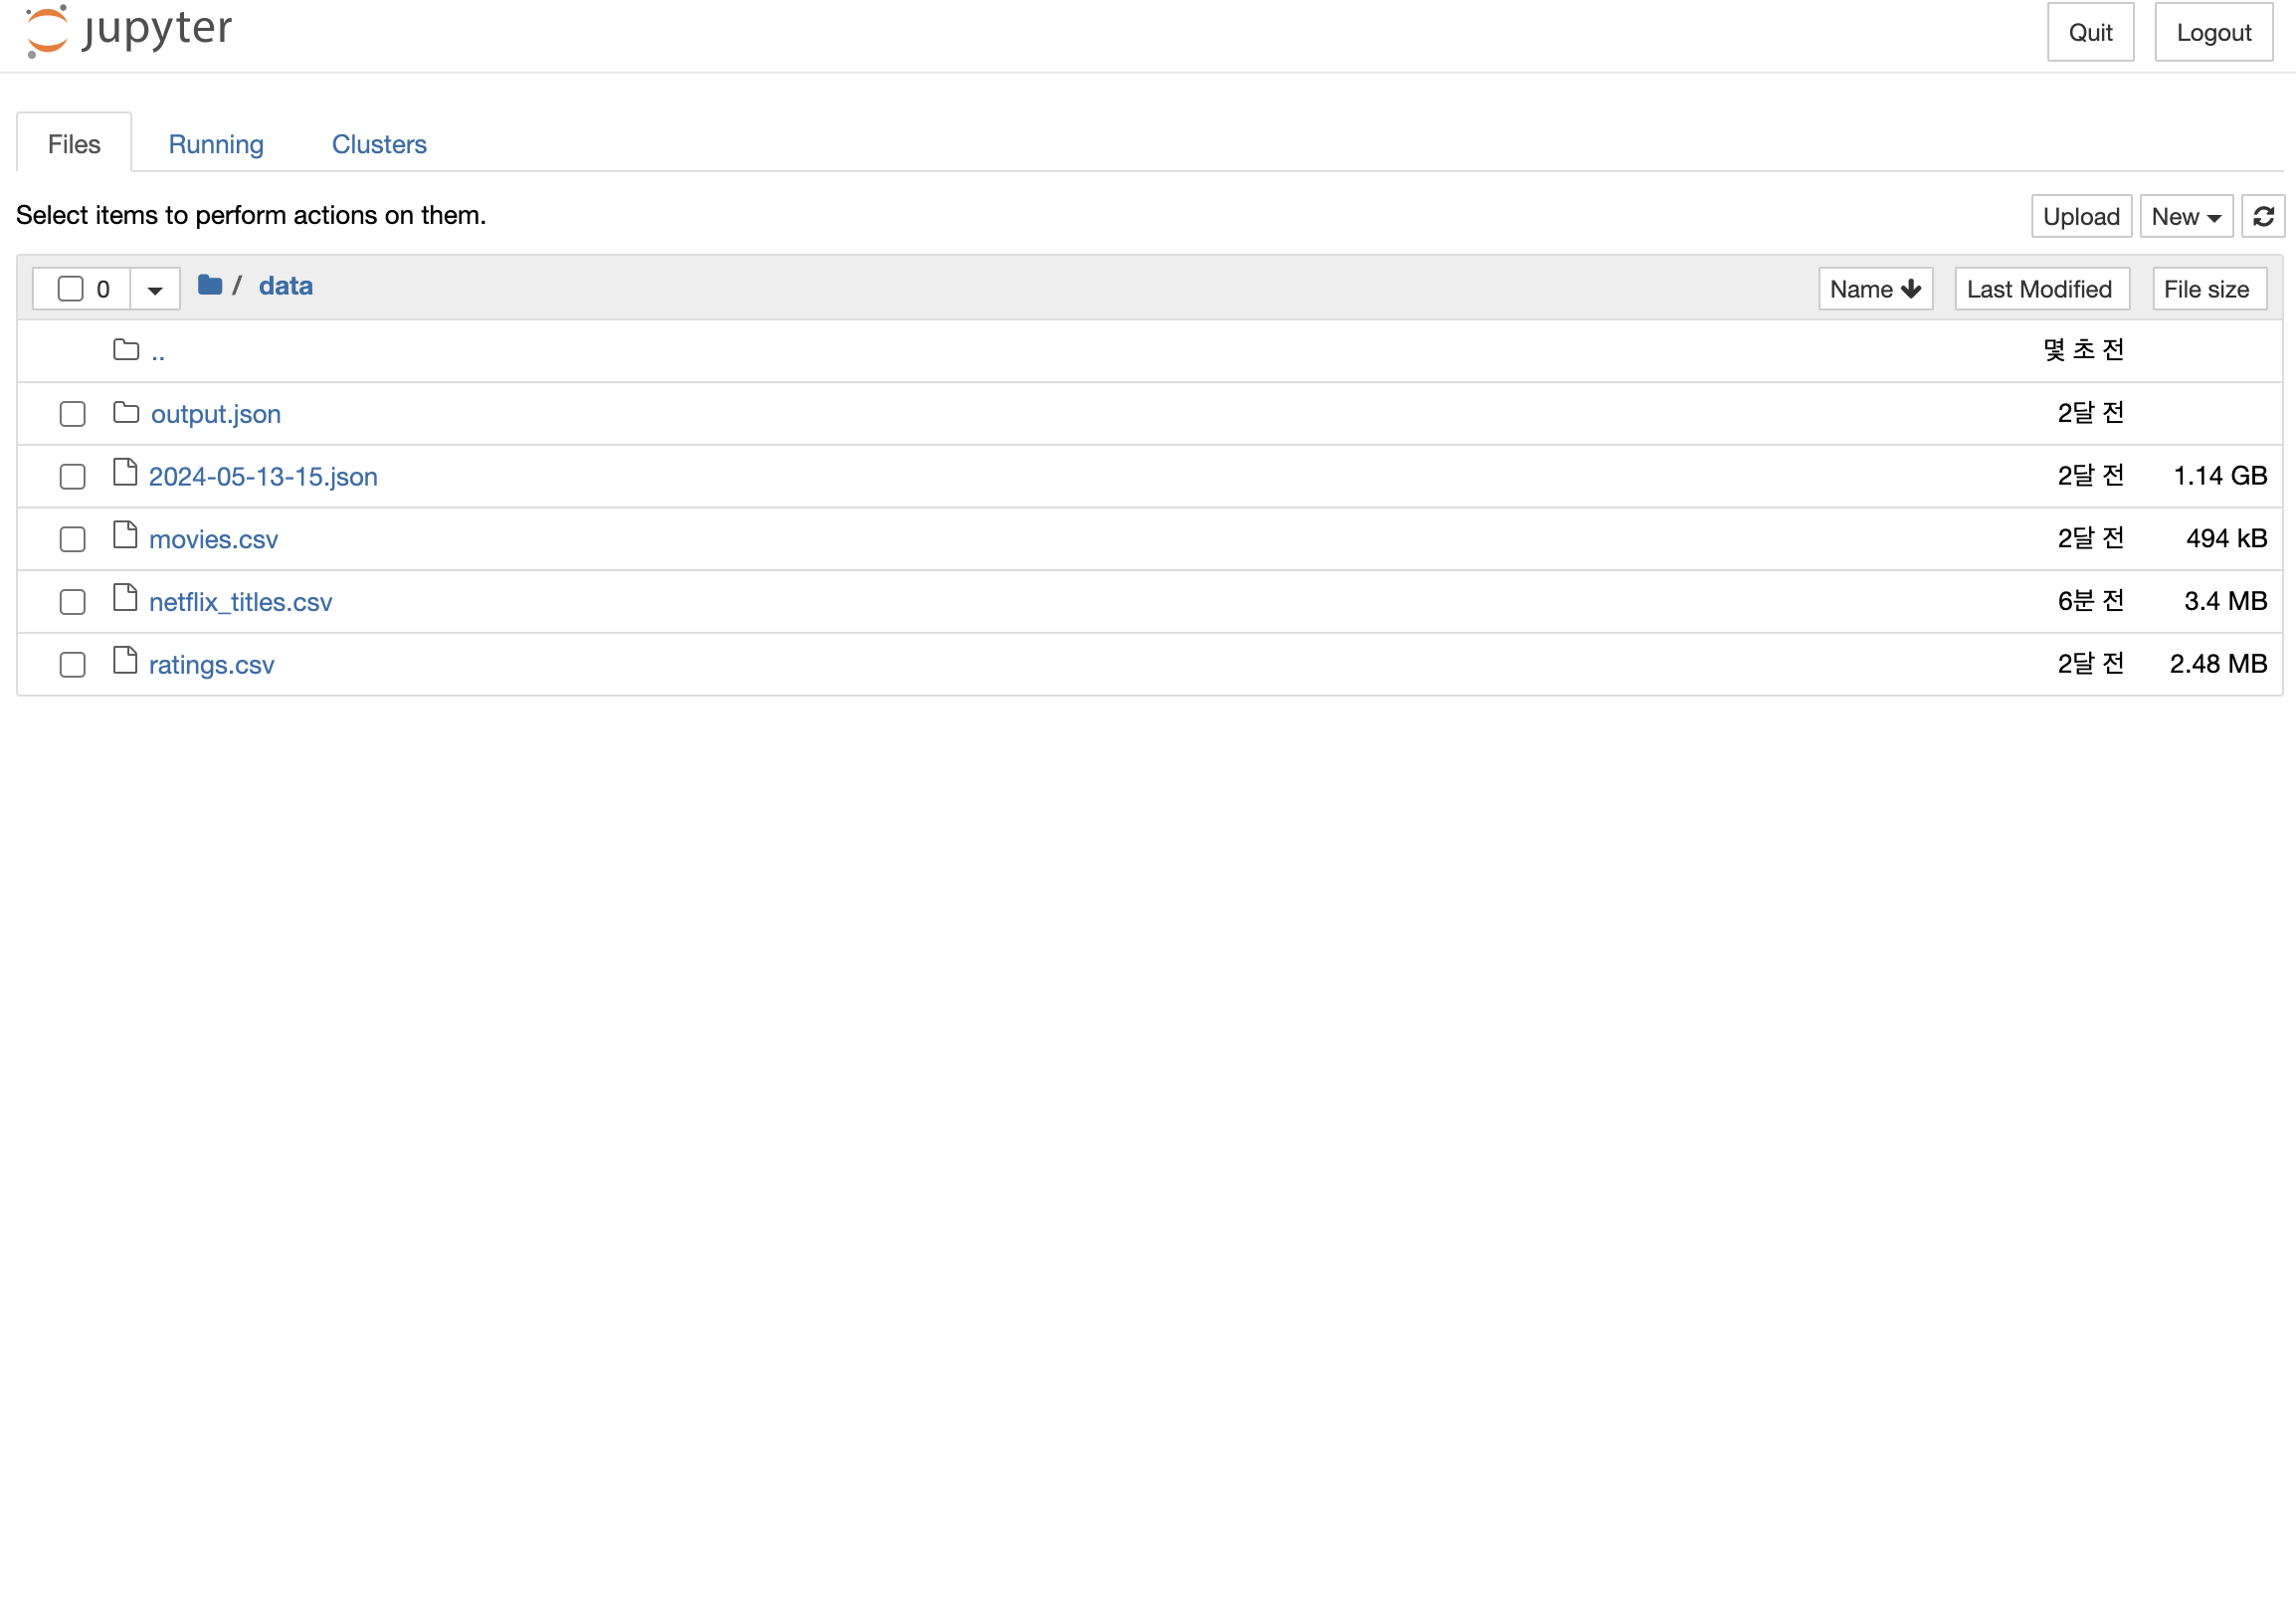The height and width of the screenshot is (1622, 2296).
Task: Click the Jupyter logo icon
Action: (x=47, y=30)
